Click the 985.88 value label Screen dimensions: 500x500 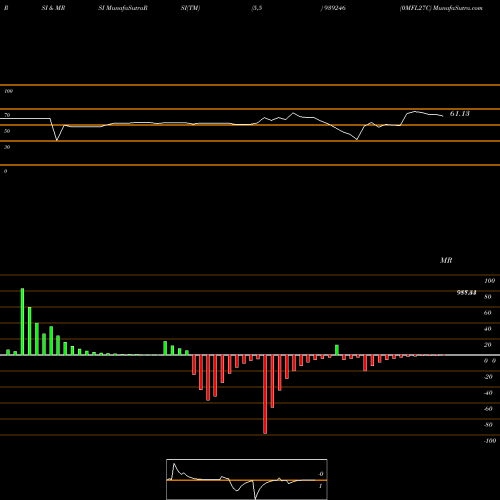tap(466, 293)
